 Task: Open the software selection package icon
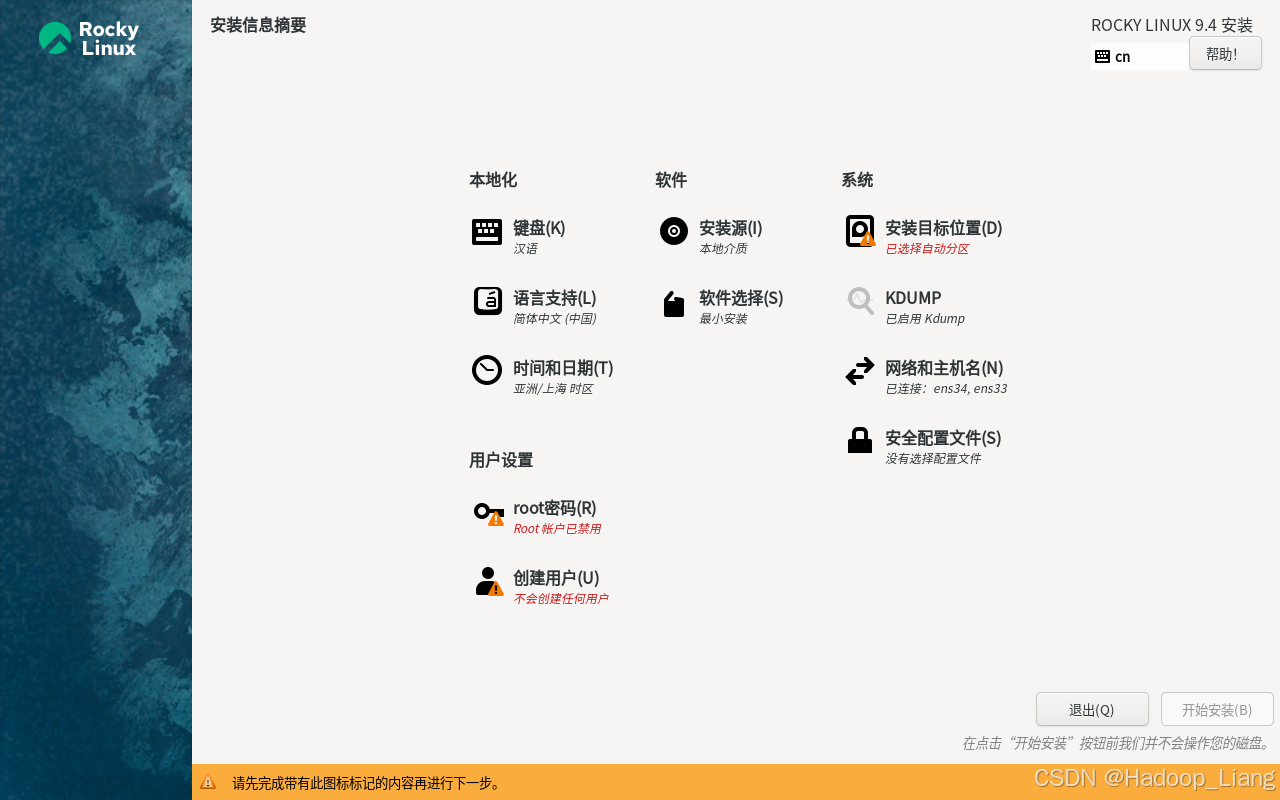[674, 304]
